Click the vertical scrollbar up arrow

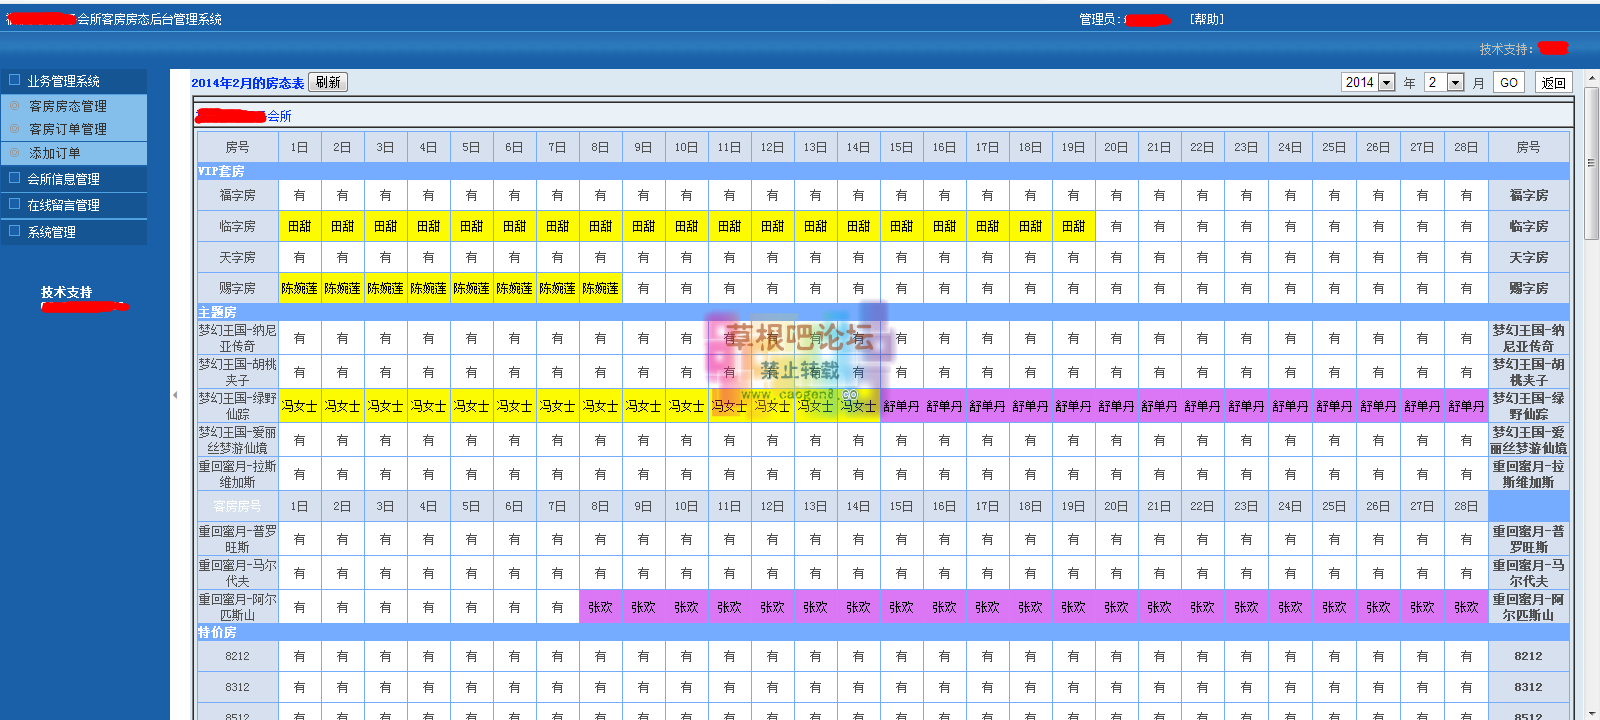[1591, 77]
